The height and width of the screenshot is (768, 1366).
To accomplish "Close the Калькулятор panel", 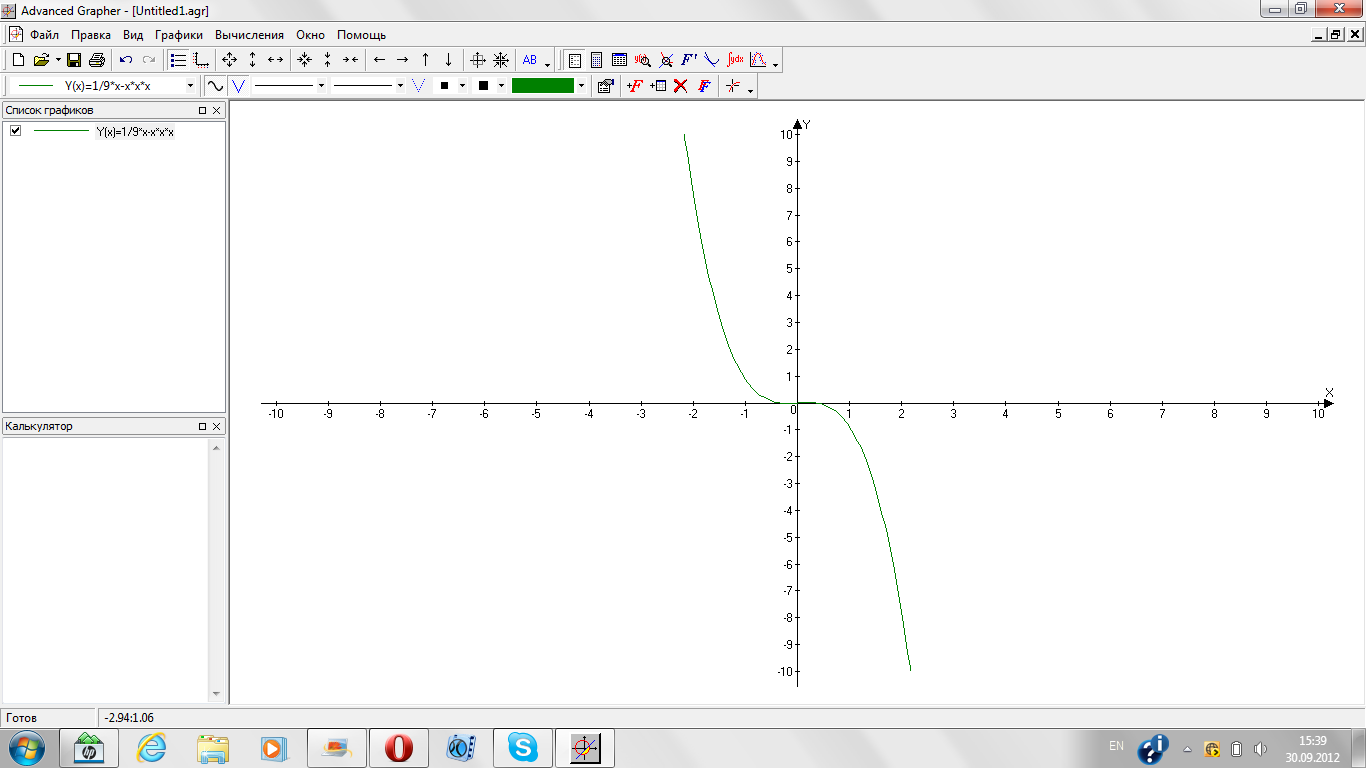I will point(217,427).
